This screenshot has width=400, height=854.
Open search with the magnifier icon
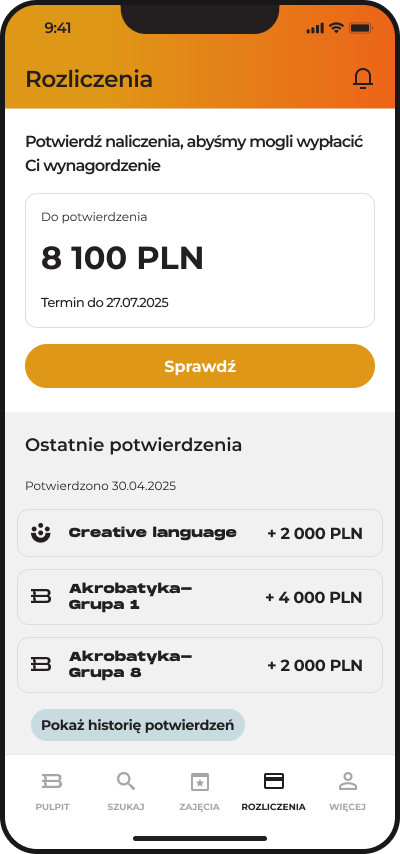[126, 782]
